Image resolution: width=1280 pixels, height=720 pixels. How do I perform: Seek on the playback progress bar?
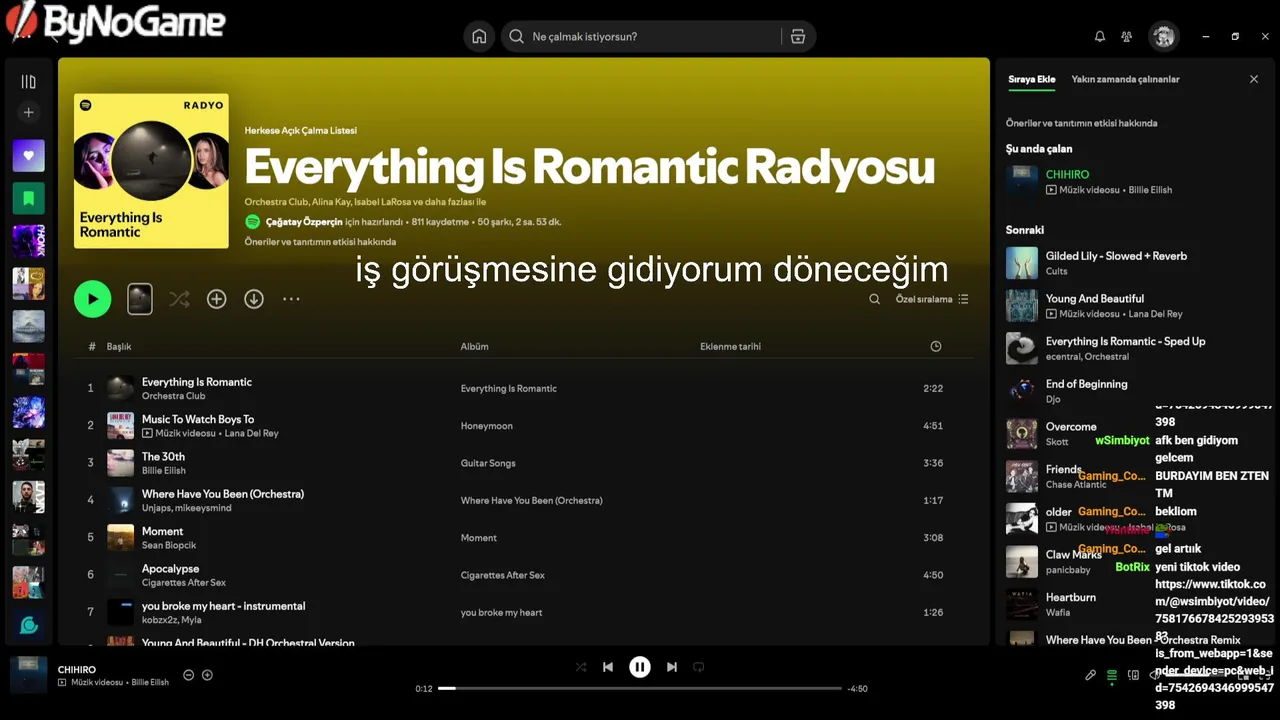coord(640,688)
